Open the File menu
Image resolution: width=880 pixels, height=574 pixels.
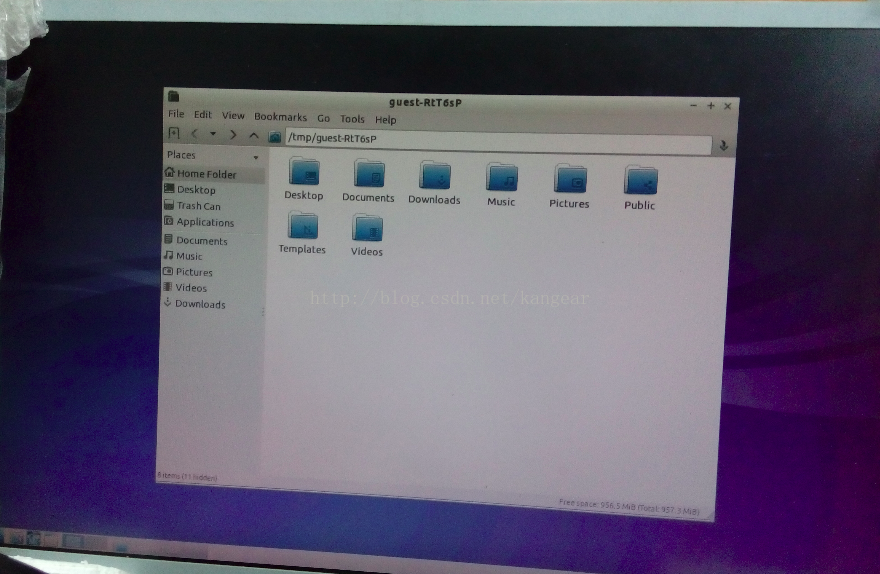[x=176, y=114]
